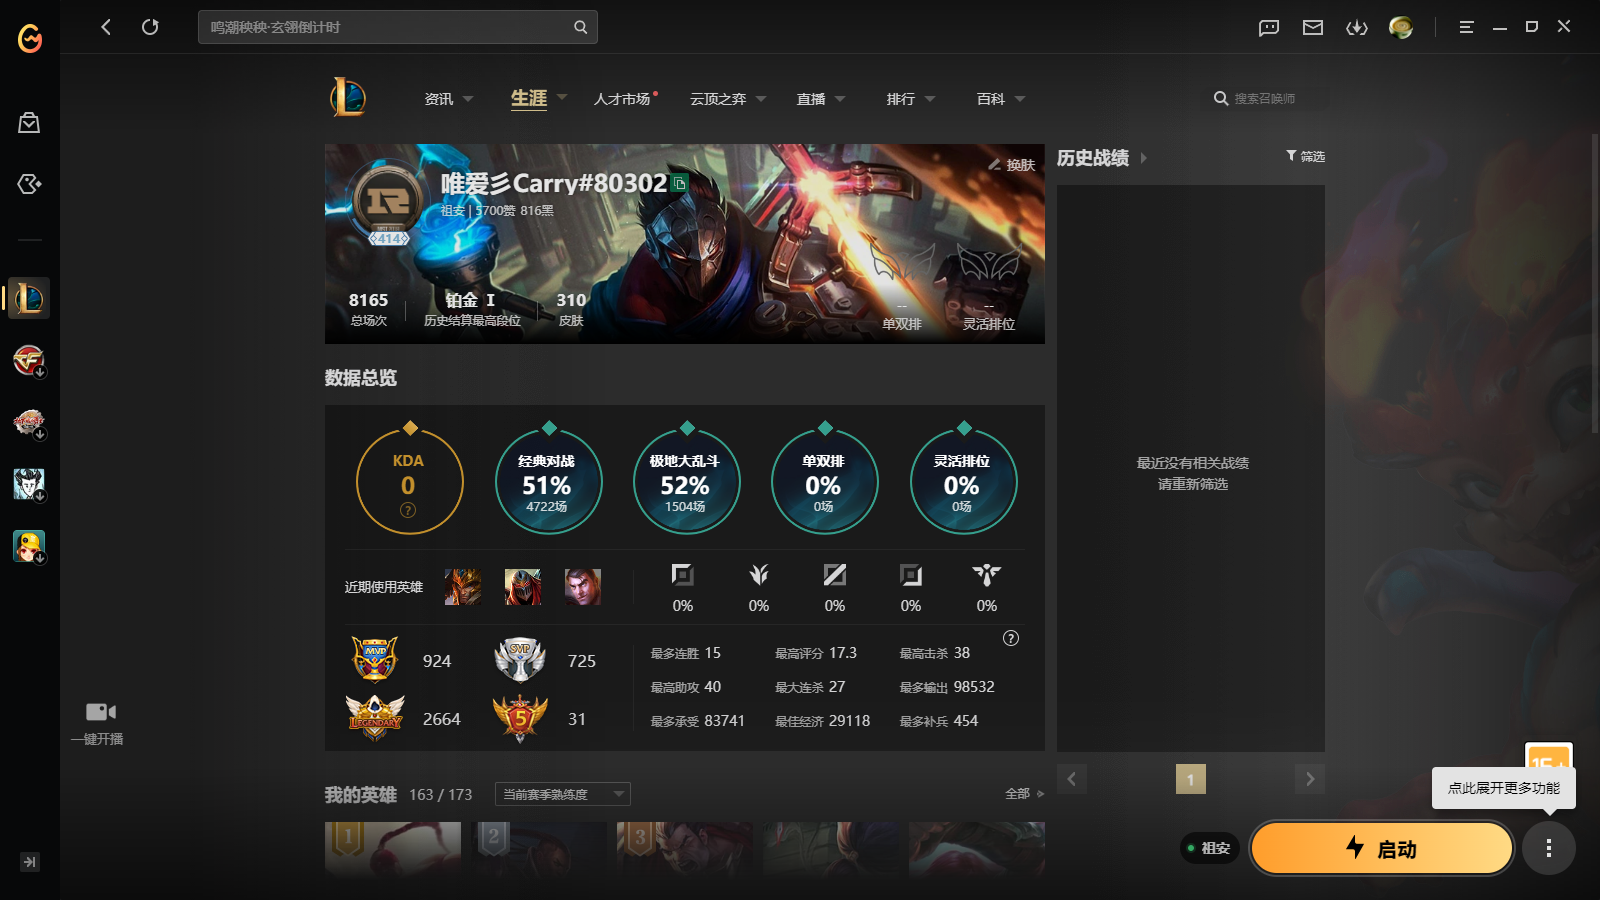Open the rank 2 hero card
The image size is (1600, 900).
coord(539,850)
